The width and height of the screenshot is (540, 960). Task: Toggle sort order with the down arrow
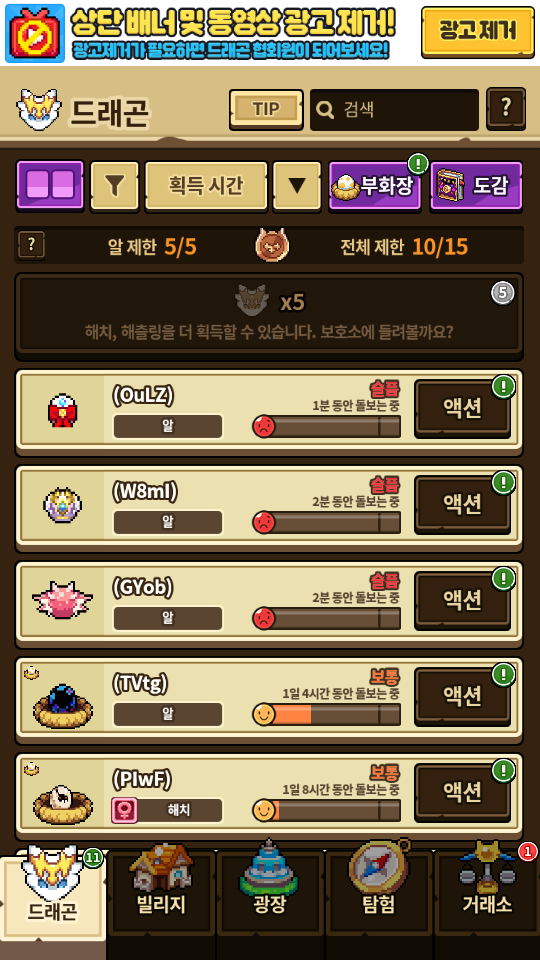(x=297, y=186)
